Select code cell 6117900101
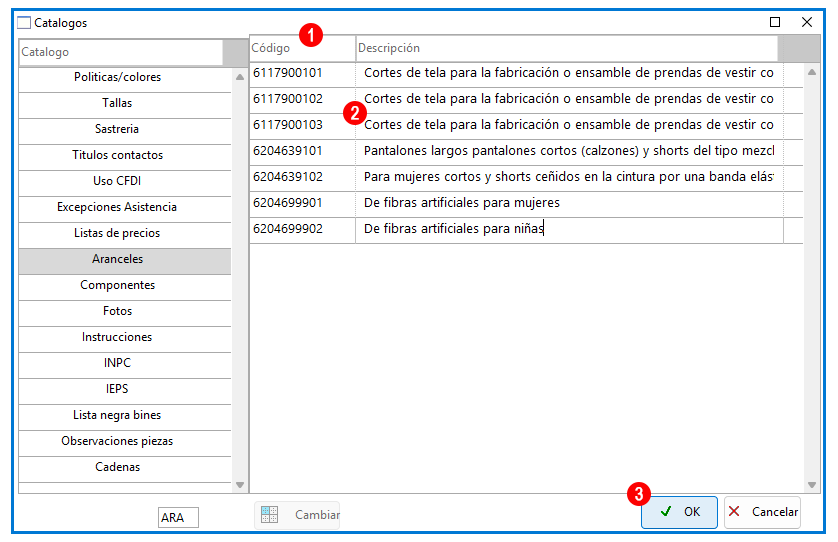Screen dimensions: 838x542 pos(302,73)
